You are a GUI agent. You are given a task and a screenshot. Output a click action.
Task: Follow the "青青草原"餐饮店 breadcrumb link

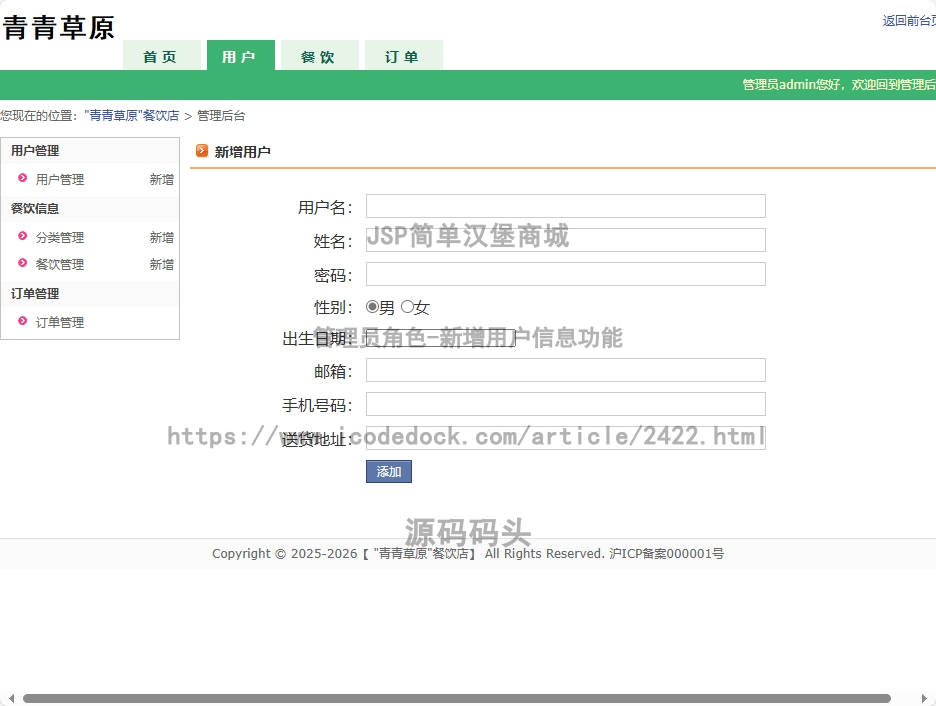[131, 116]
